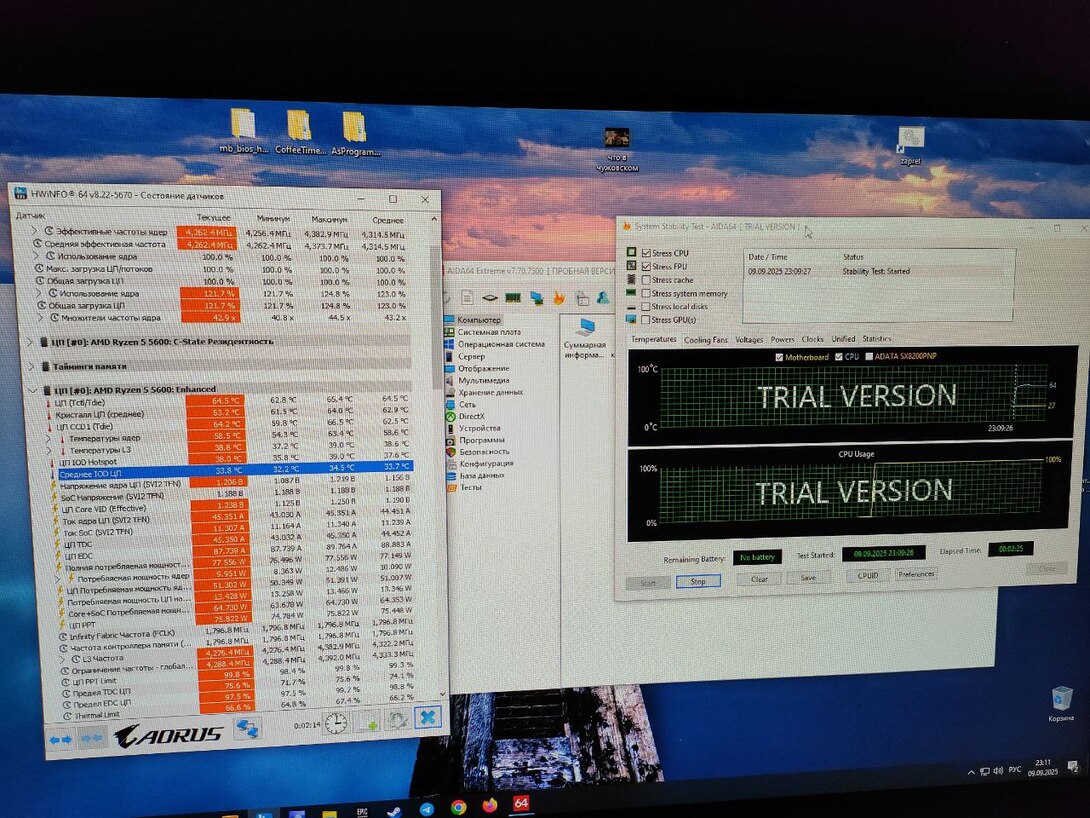
Task: Expand the Потребляемая мощность ядер row
Action: coord(58,578)
